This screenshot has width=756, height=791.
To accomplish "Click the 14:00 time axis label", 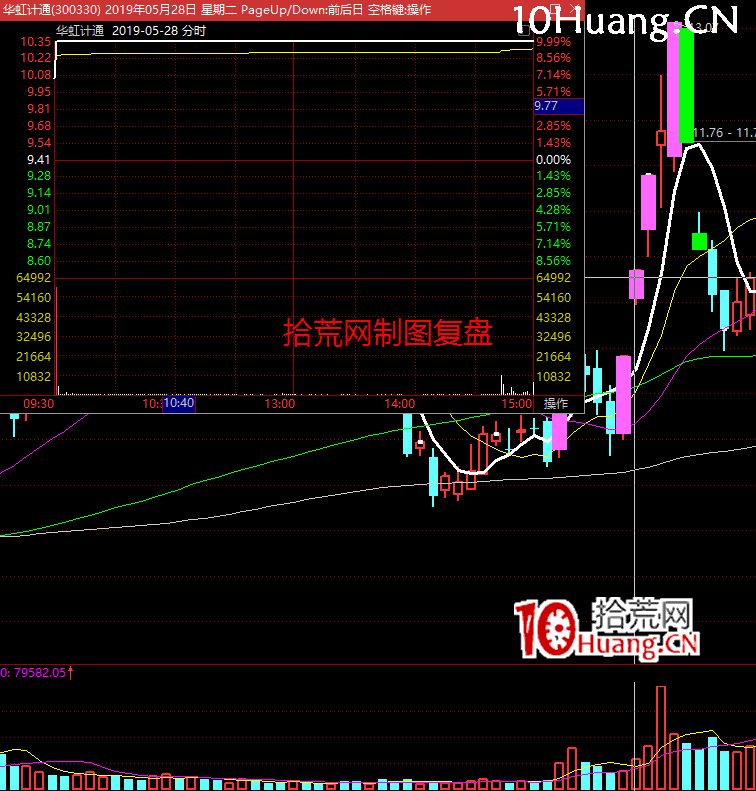I will (399, 404).
